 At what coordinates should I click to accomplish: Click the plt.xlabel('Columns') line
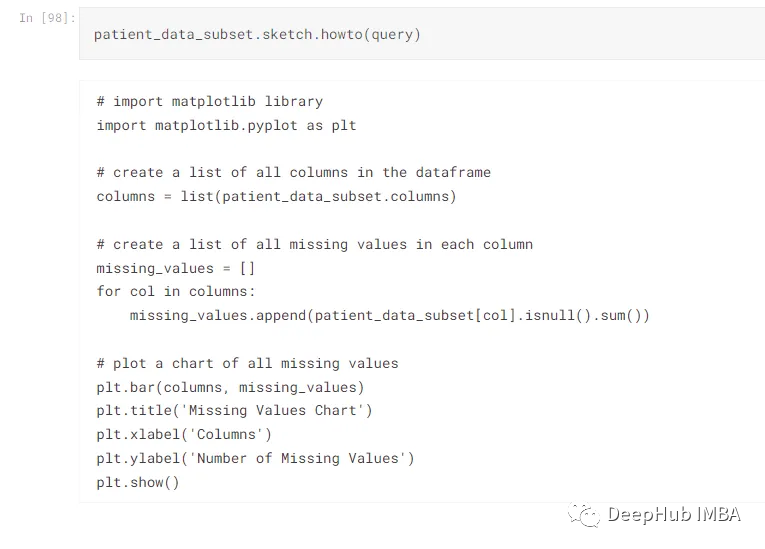(x=184, y=434)
